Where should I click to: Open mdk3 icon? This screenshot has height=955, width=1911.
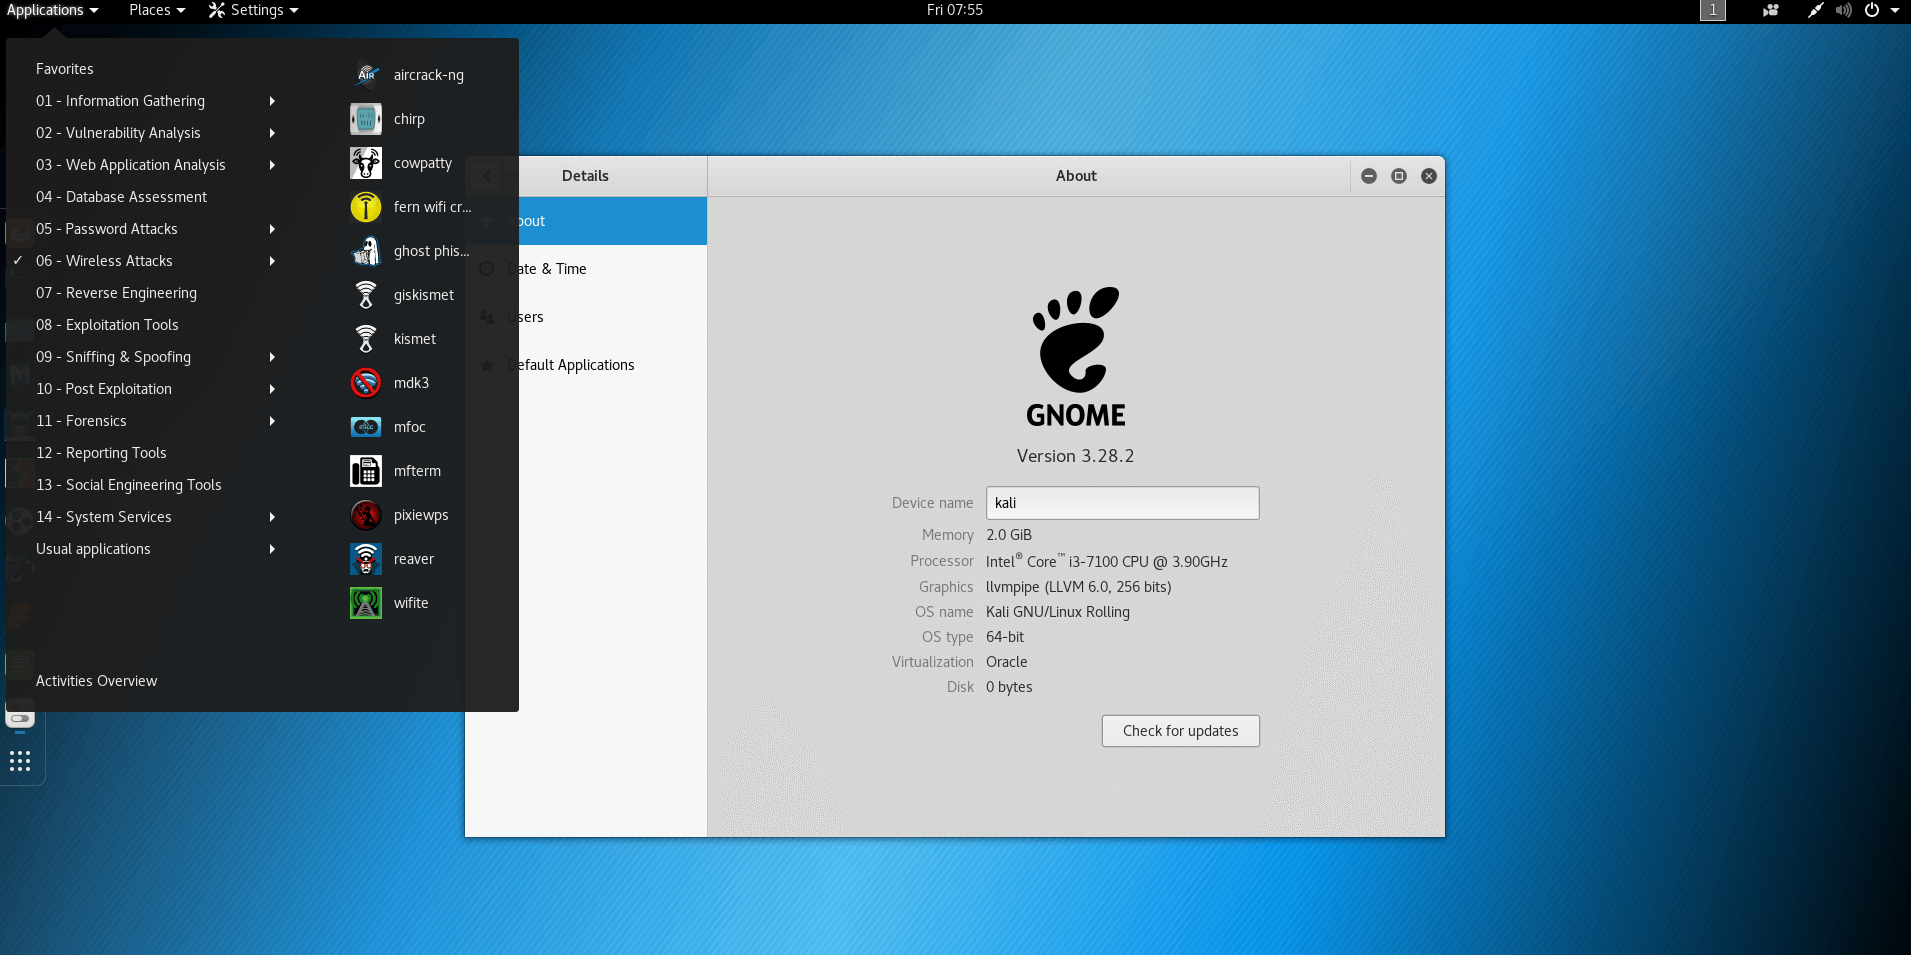366,383
